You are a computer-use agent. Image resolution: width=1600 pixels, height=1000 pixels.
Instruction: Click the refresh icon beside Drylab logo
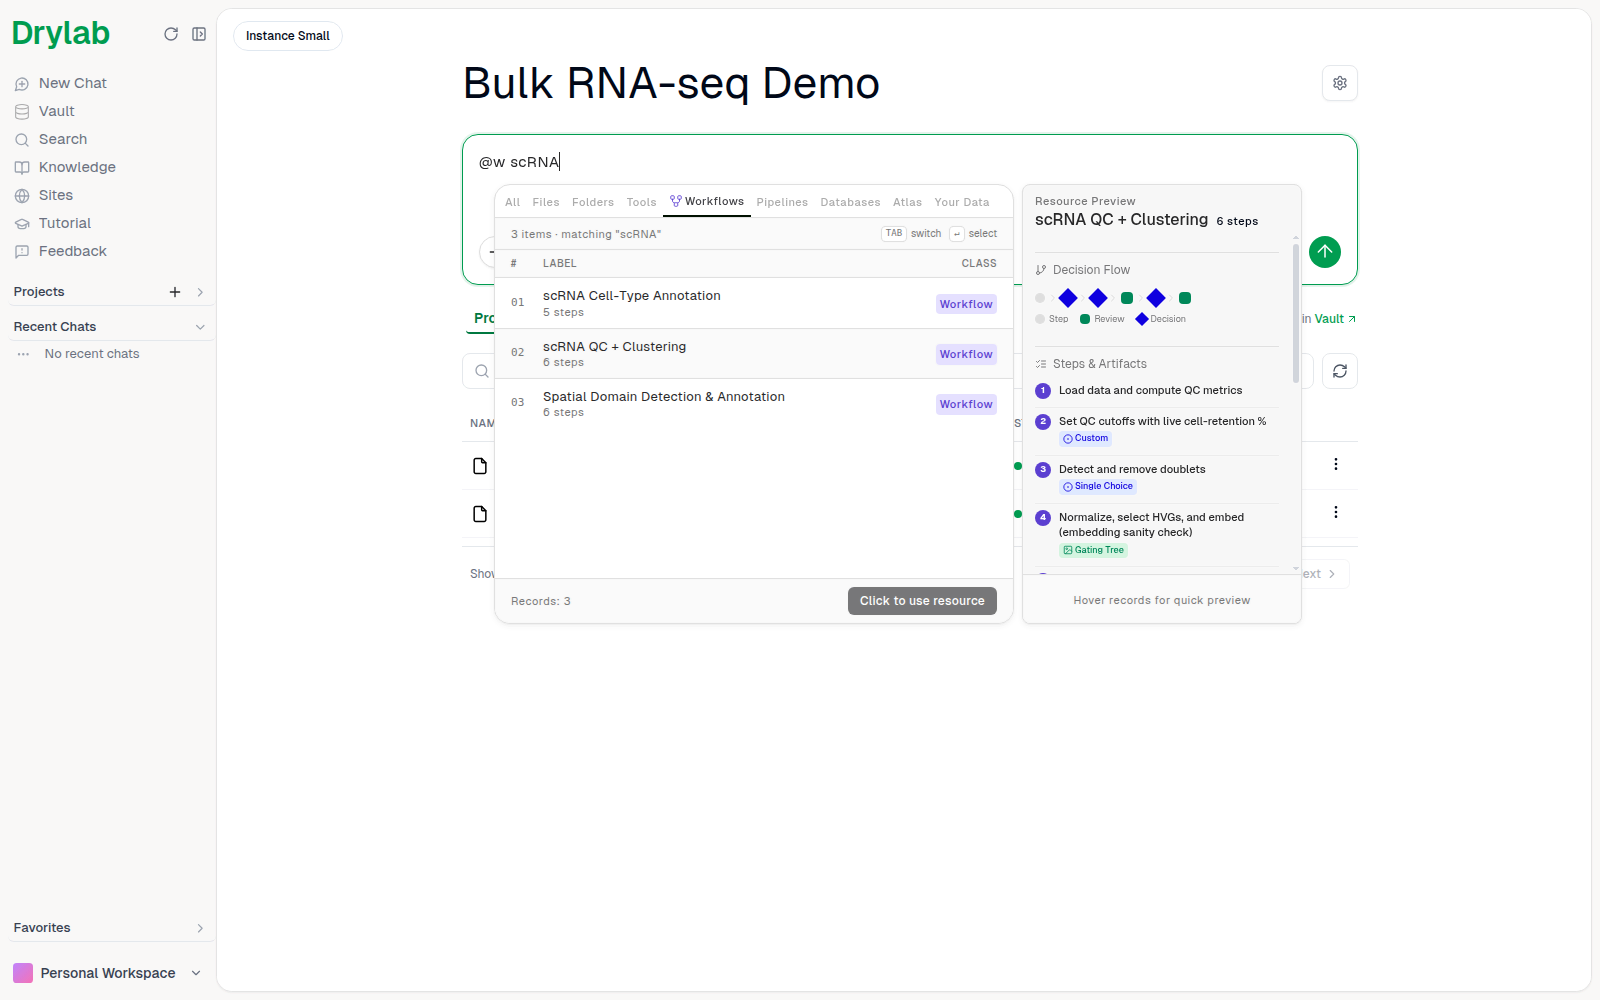(x=171, y=34)
